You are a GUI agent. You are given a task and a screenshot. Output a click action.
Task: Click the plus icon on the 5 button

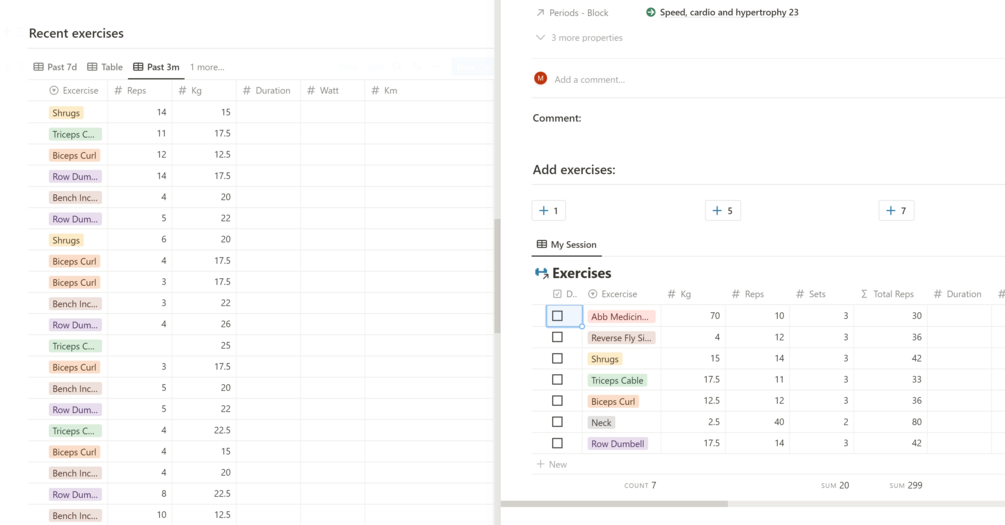click(x=716, y=211)
